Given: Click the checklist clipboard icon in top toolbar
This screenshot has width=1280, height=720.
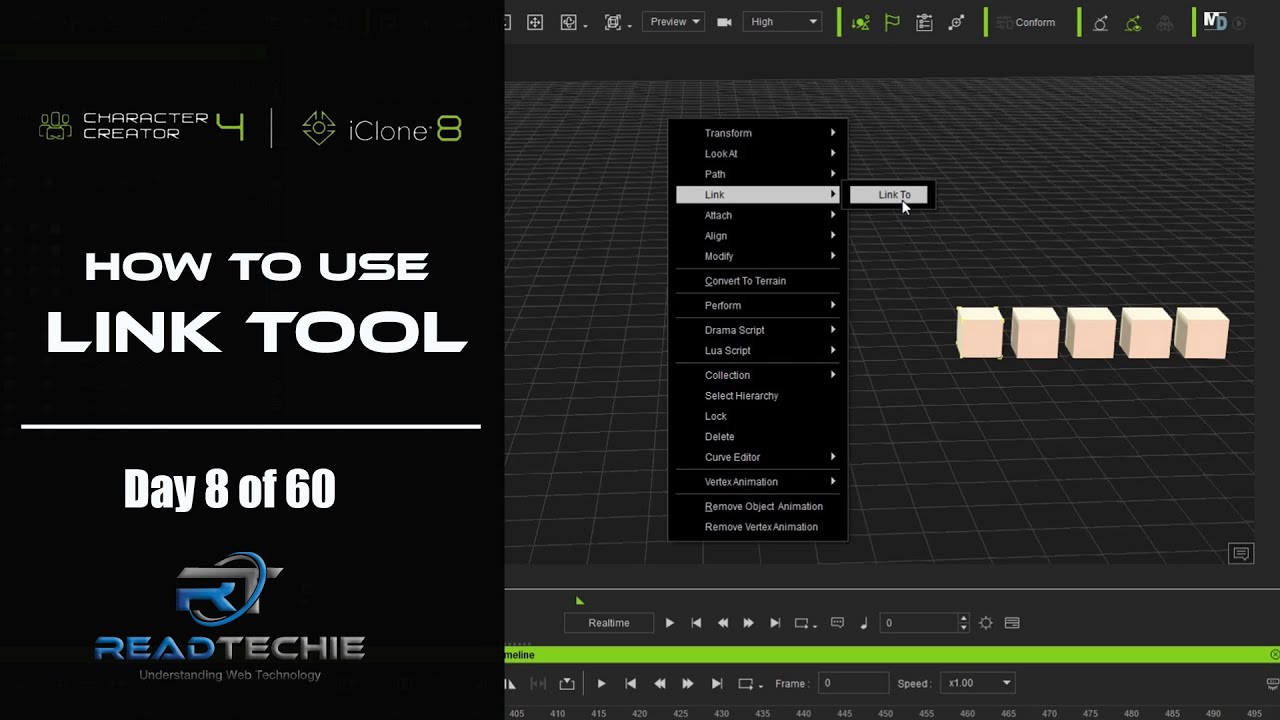Looking at the screenshot, I should [924, 22].
